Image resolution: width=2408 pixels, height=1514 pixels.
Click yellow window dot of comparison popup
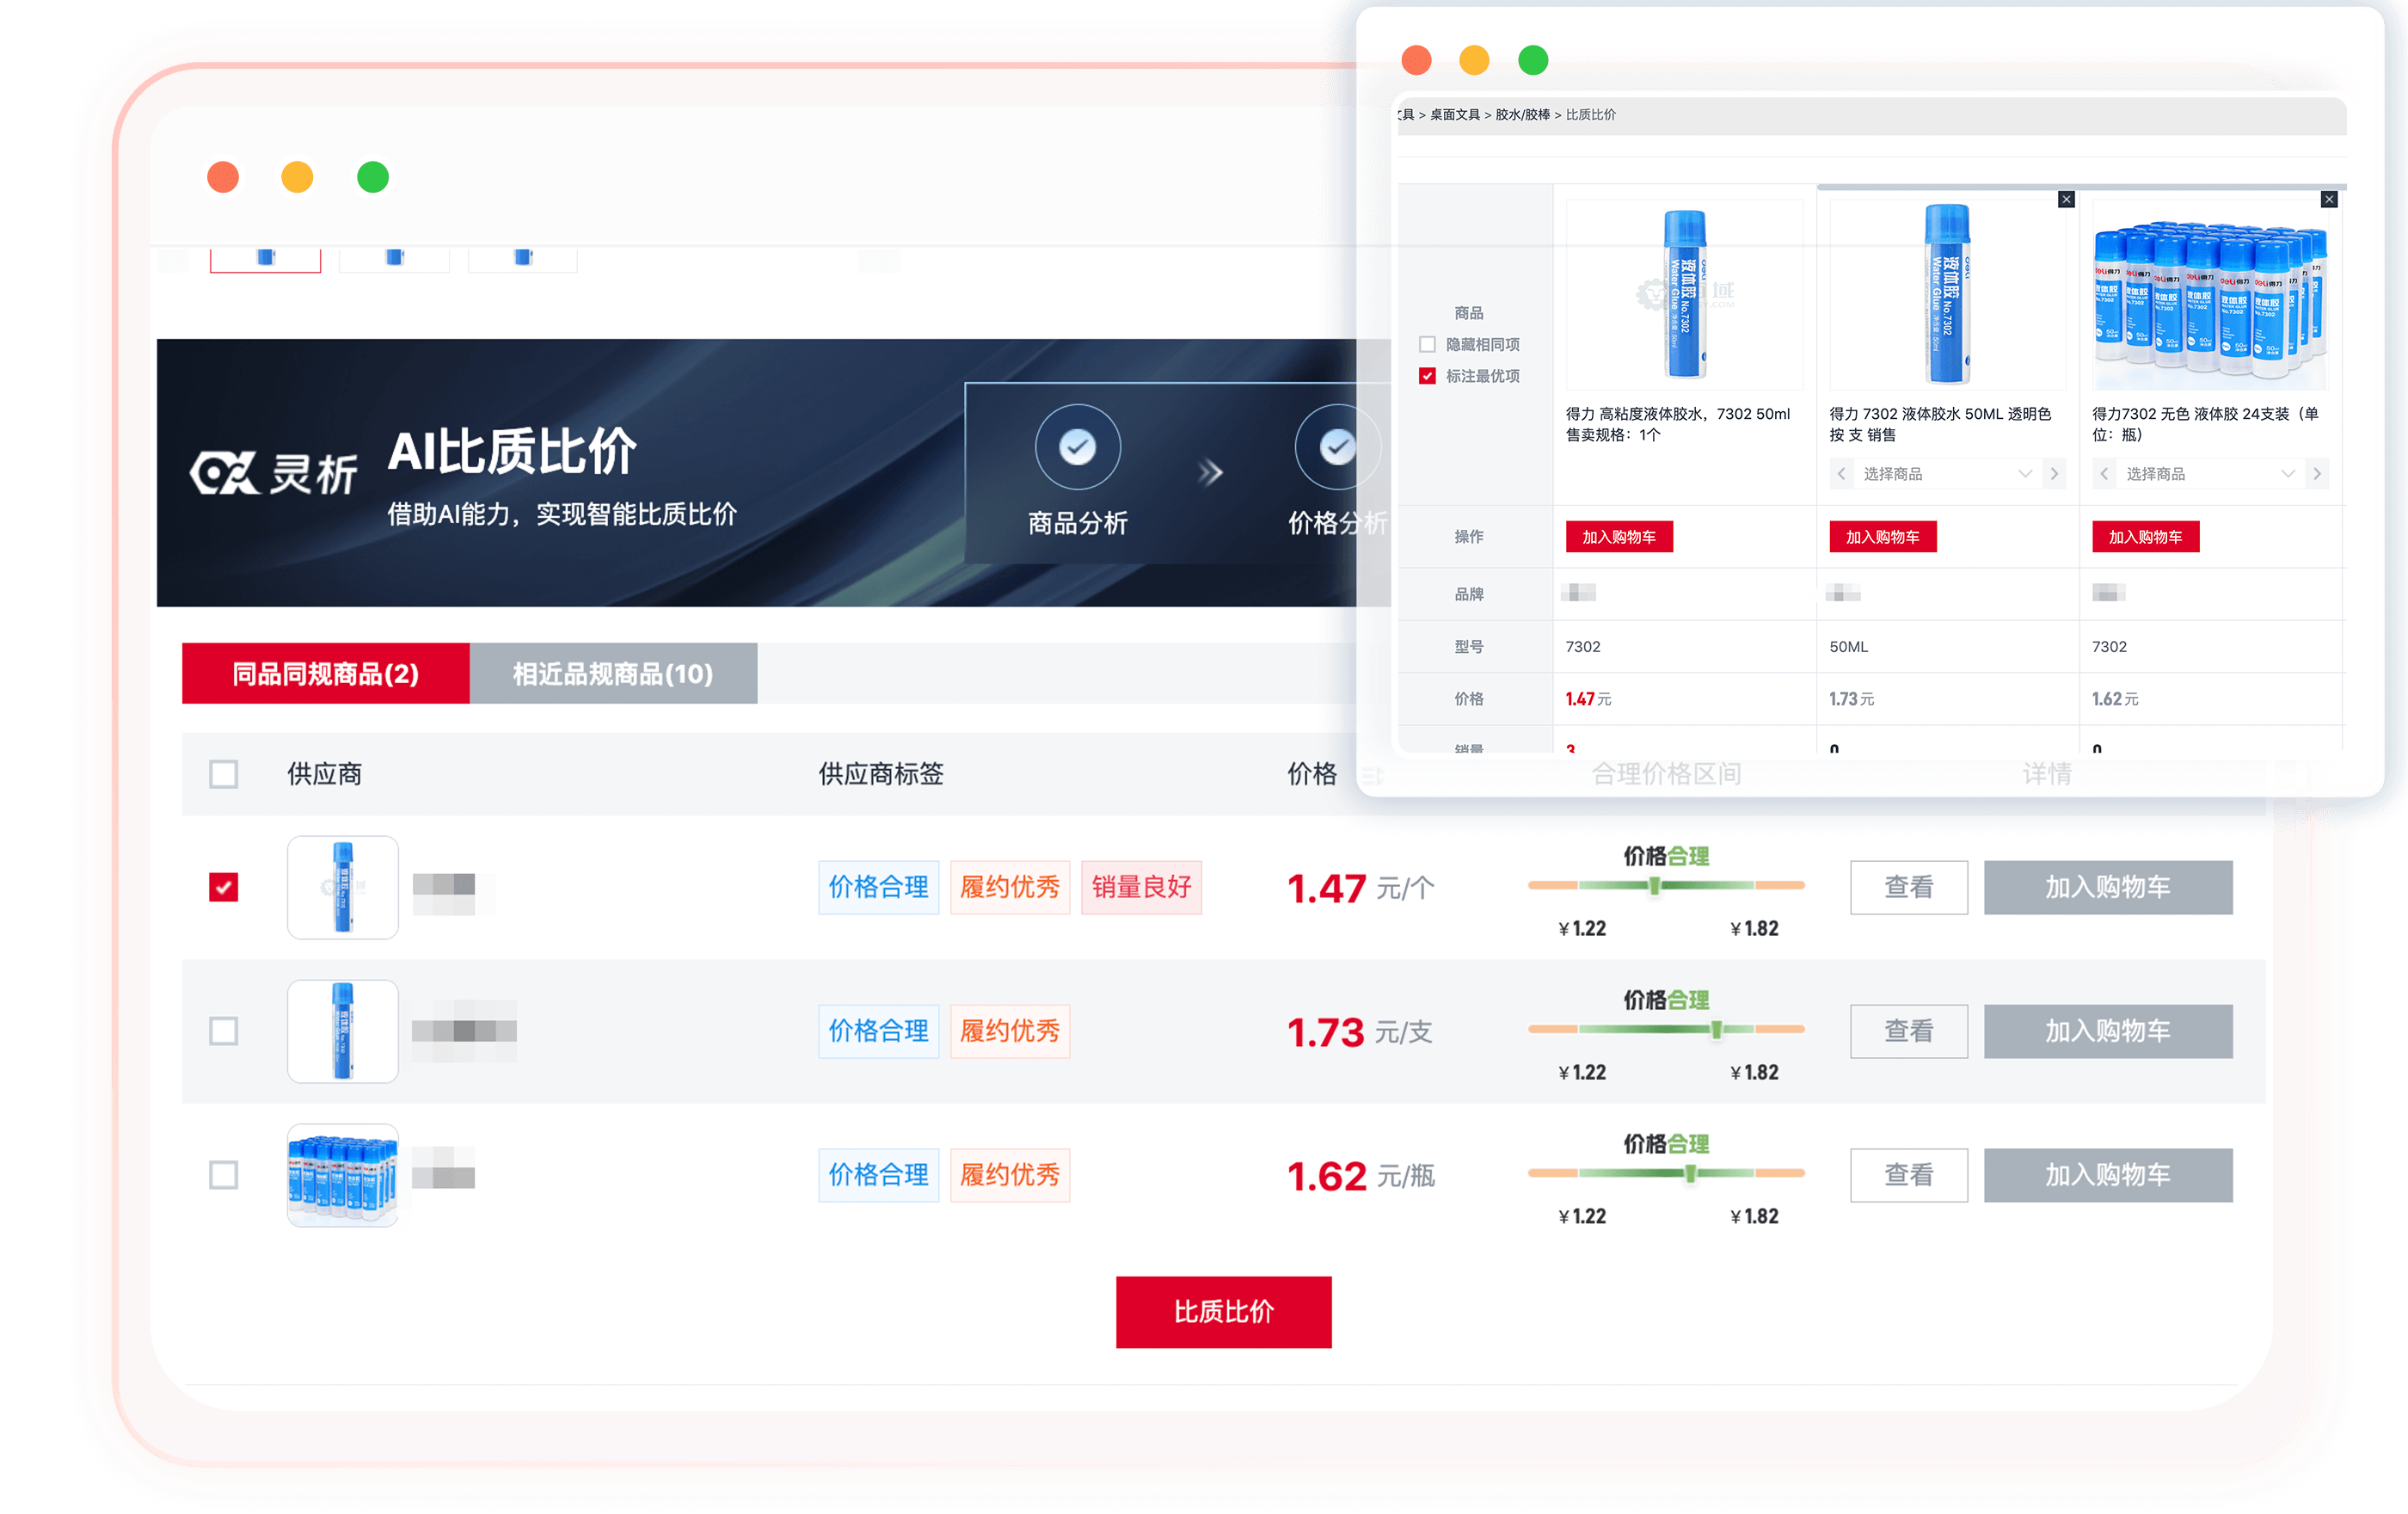pyautogui.click(x=1474, y=60)
